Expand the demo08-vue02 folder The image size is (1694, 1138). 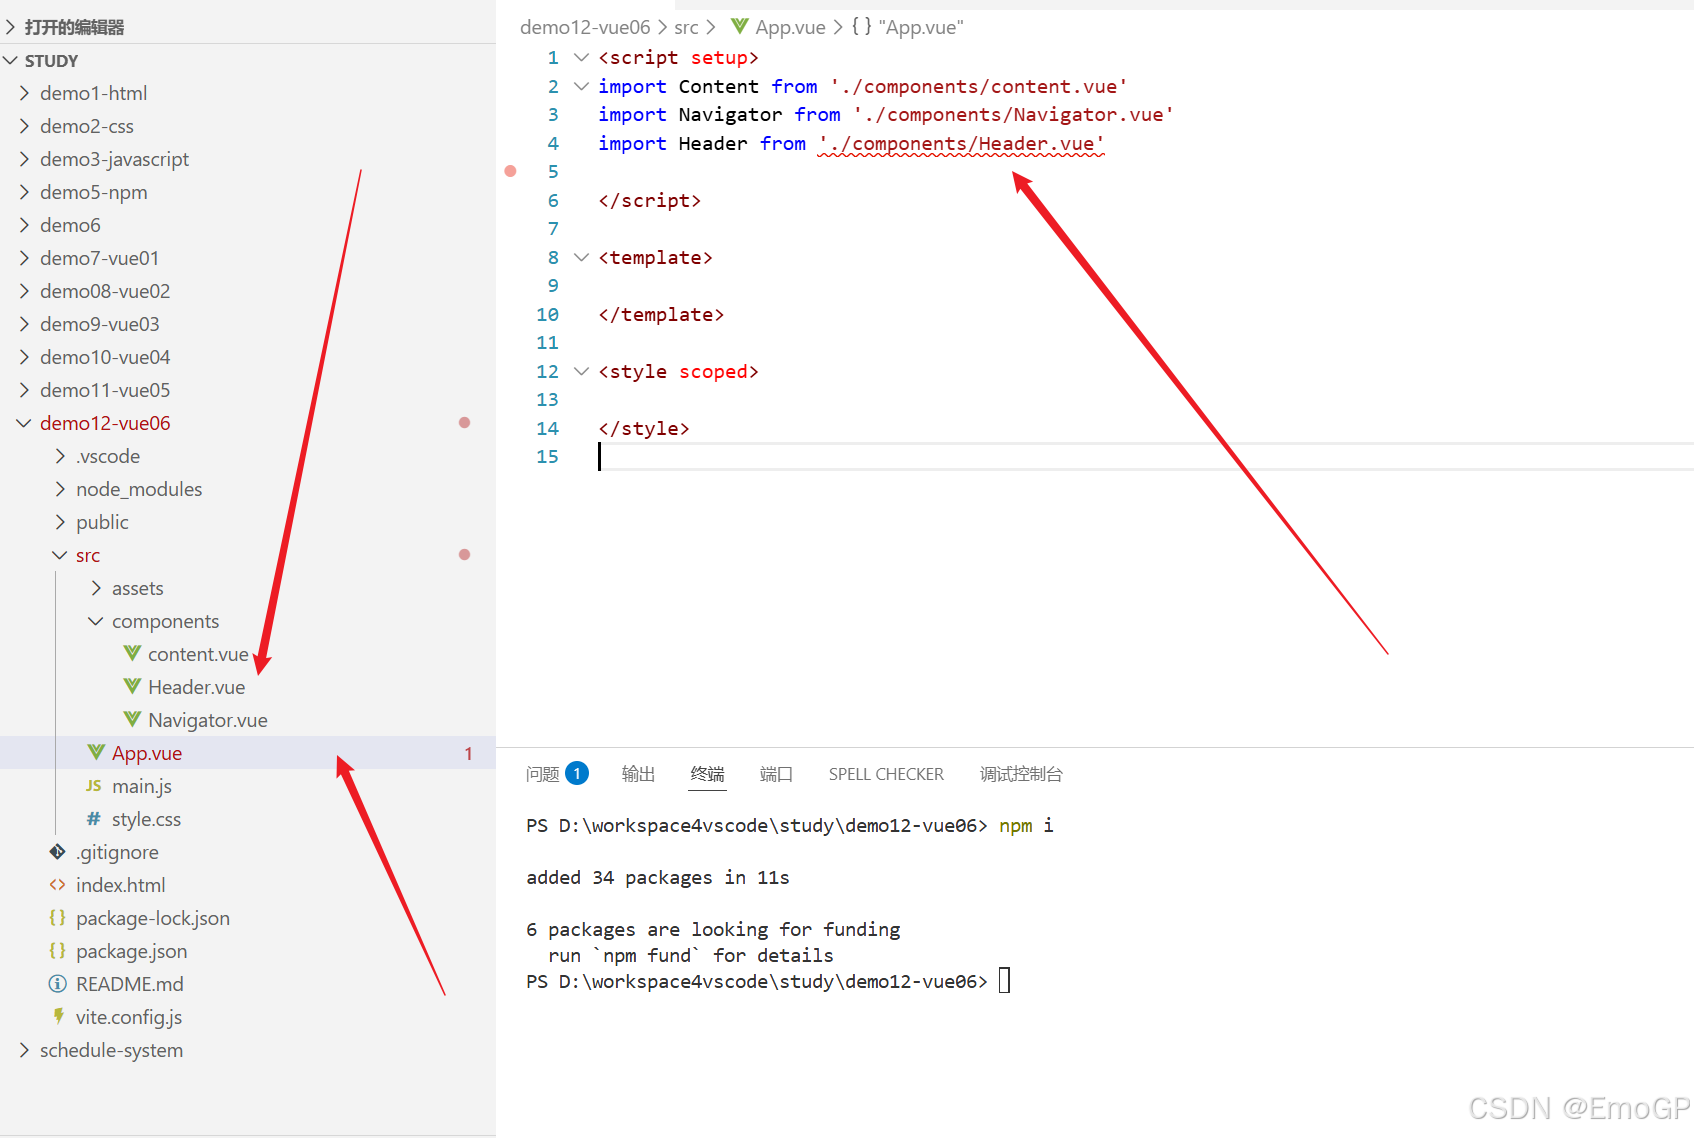click(x=24, y=291)
